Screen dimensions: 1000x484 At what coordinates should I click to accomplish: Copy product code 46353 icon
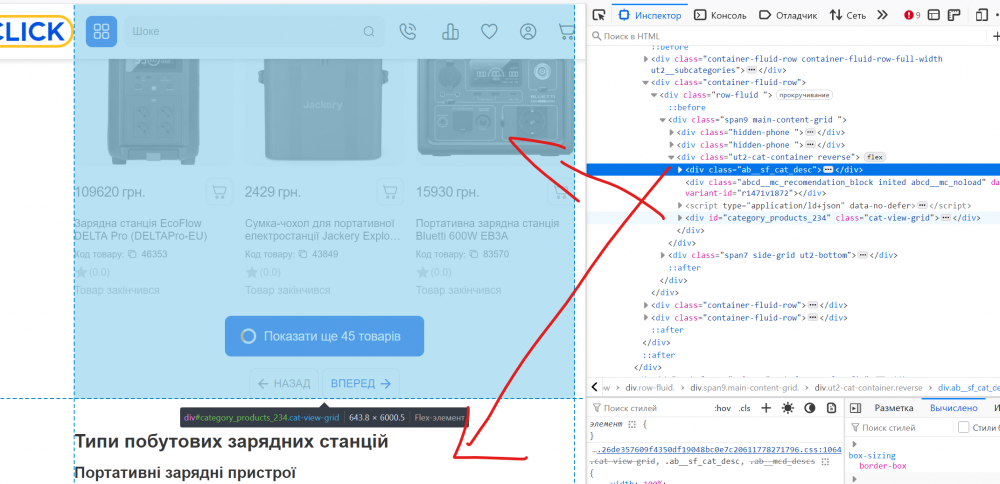click(x=132, y=254)
